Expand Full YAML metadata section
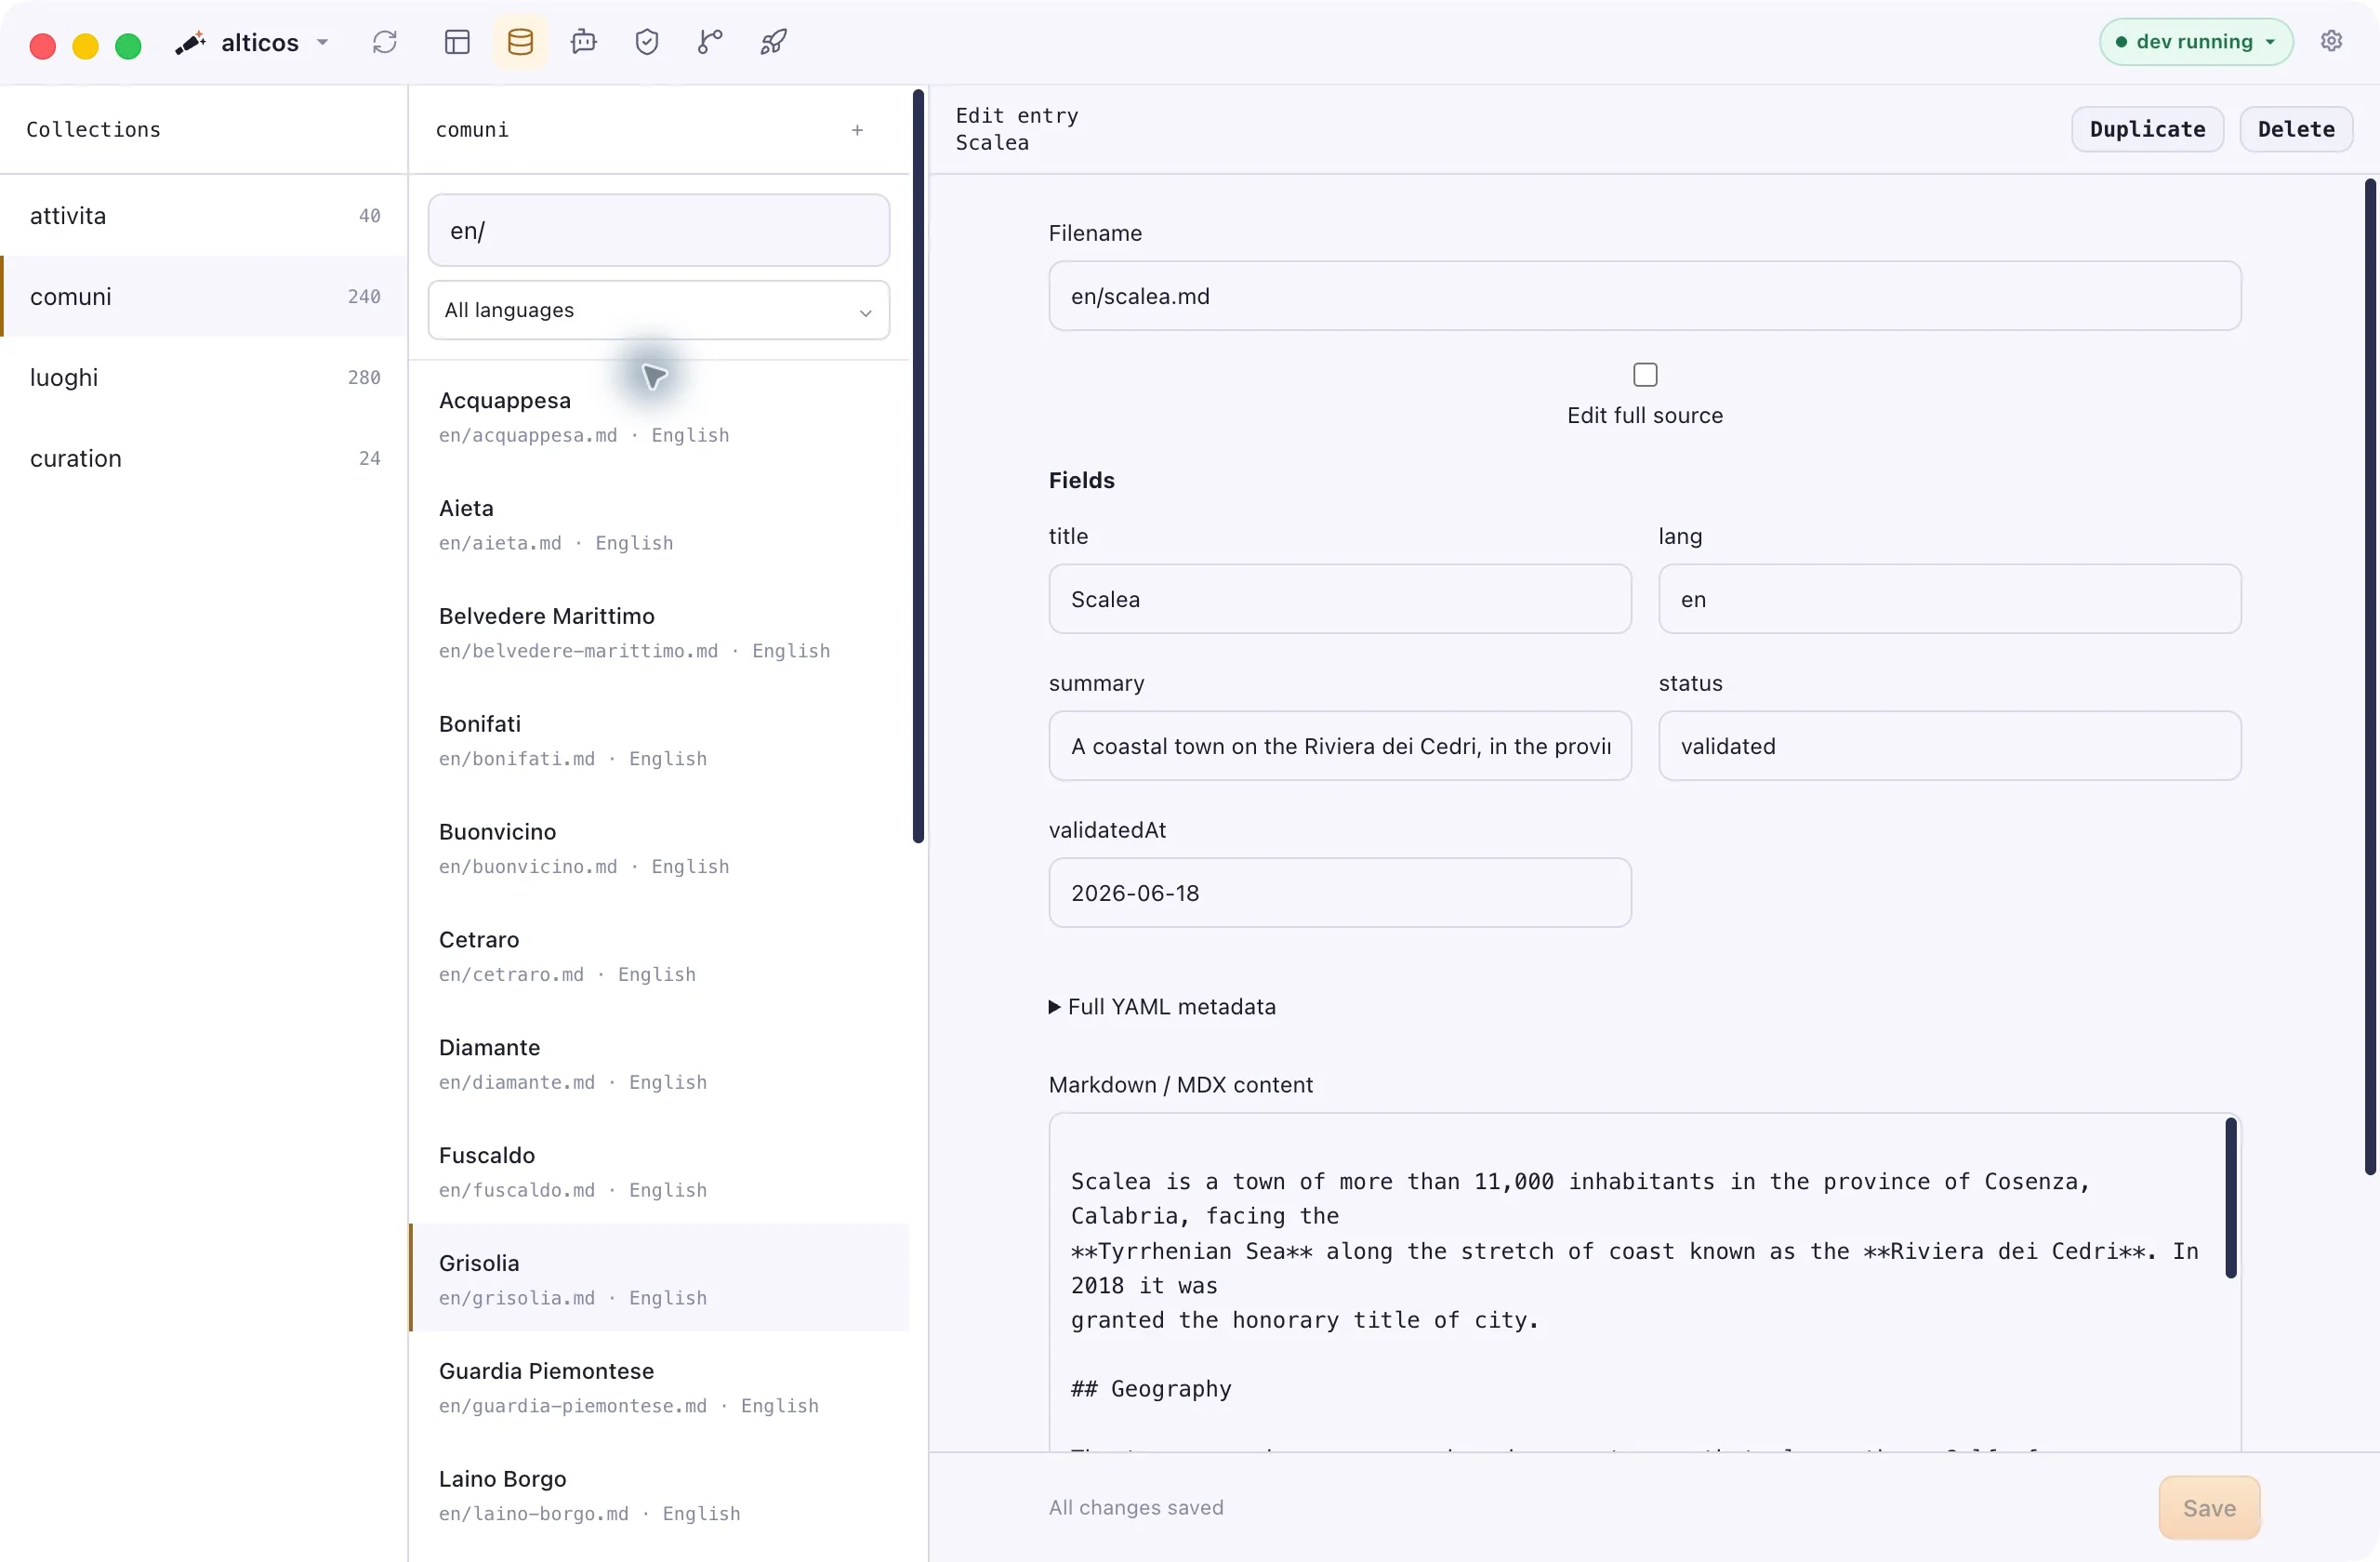2380x1562 pixels. 1163,1006
